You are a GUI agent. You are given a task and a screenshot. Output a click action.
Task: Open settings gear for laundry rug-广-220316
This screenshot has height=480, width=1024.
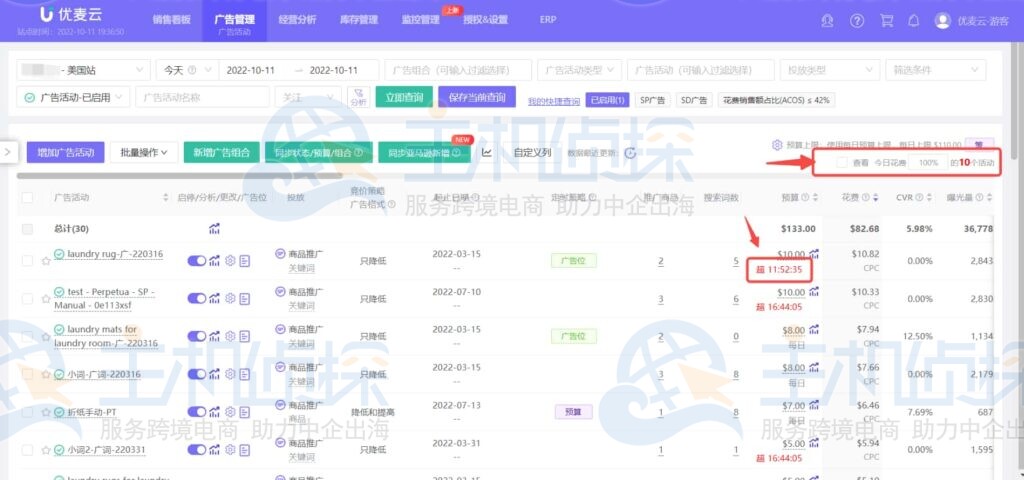click(x=230, y=261)
